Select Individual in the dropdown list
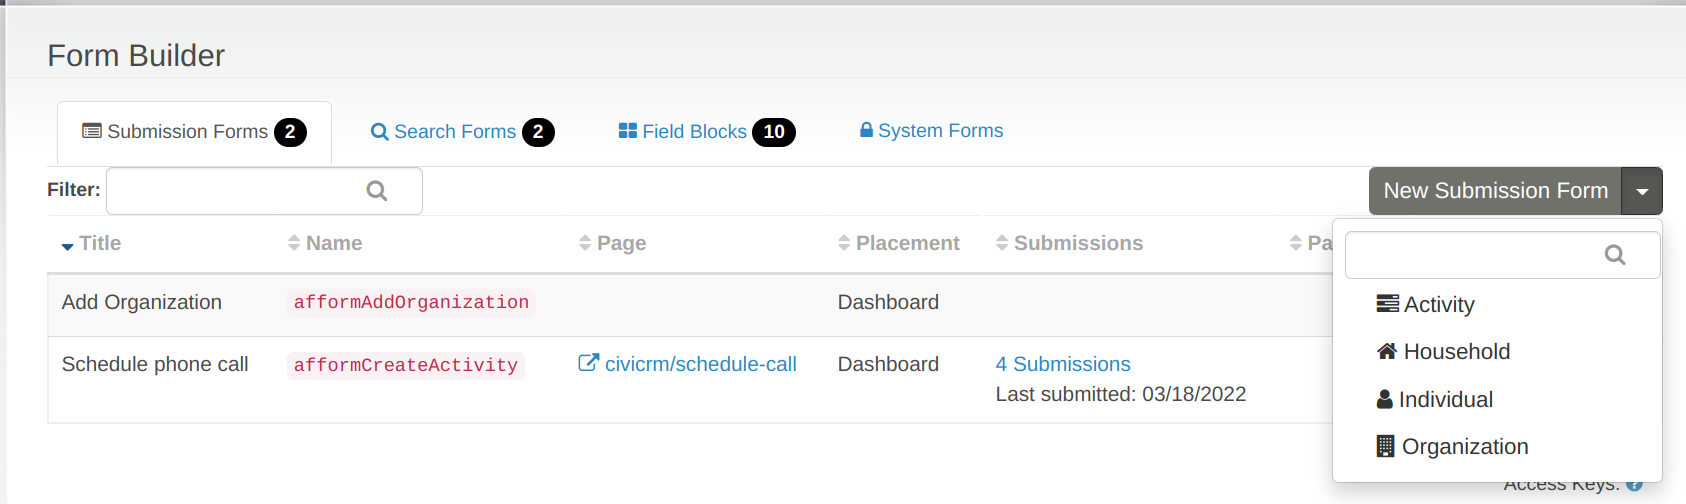Screen dimensions: 1686x504 pyautogui.click(x=1445, y=400)
